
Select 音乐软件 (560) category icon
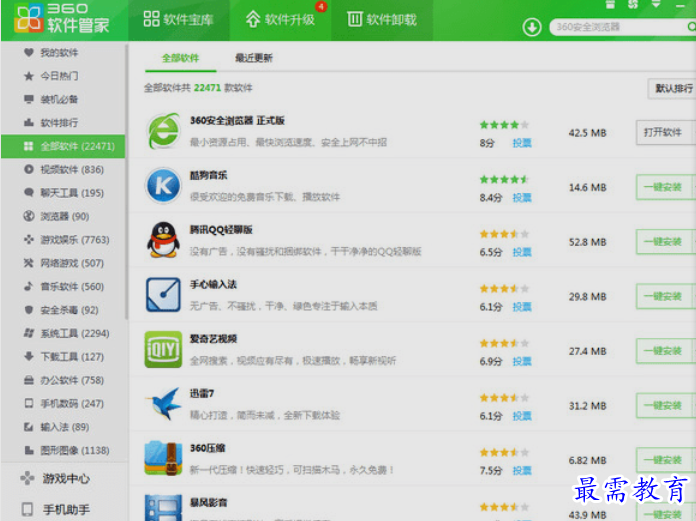29,286
